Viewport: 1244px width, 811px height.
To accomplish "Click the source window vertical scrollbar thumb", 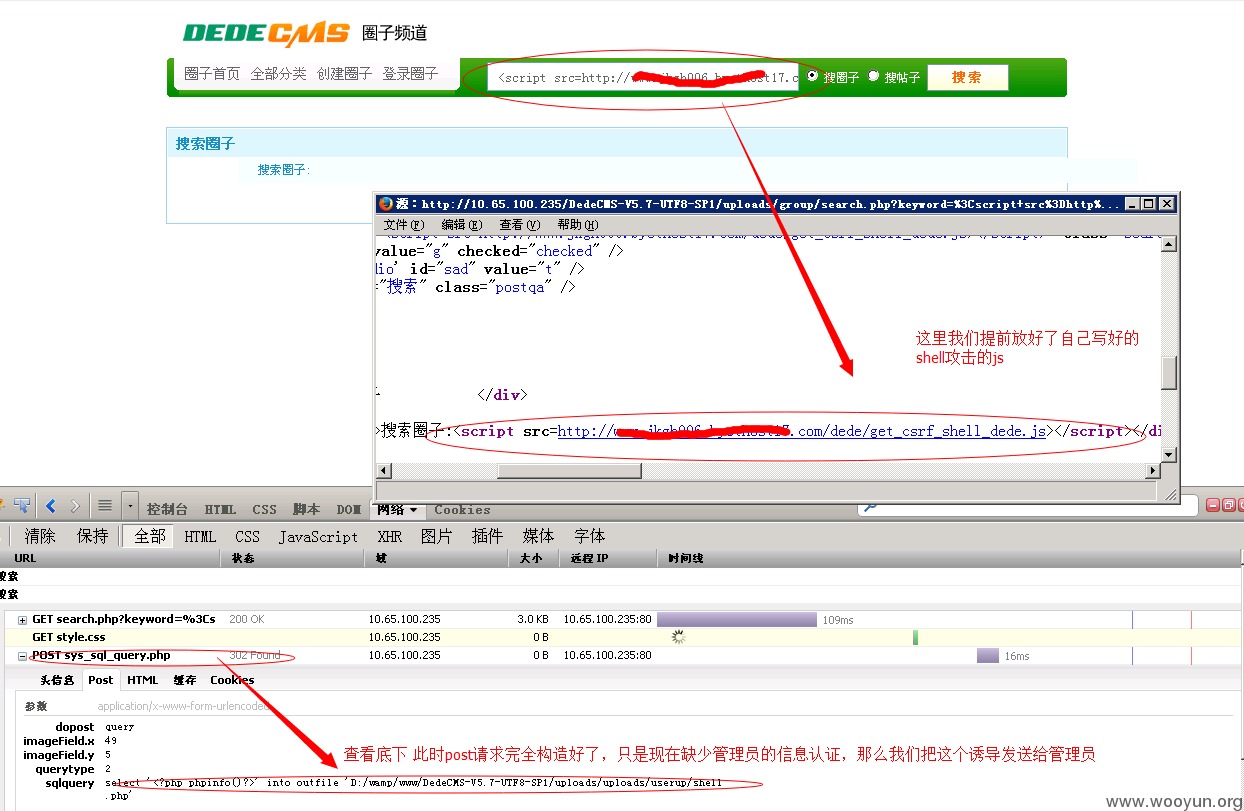I will [x=1168, y=372].
